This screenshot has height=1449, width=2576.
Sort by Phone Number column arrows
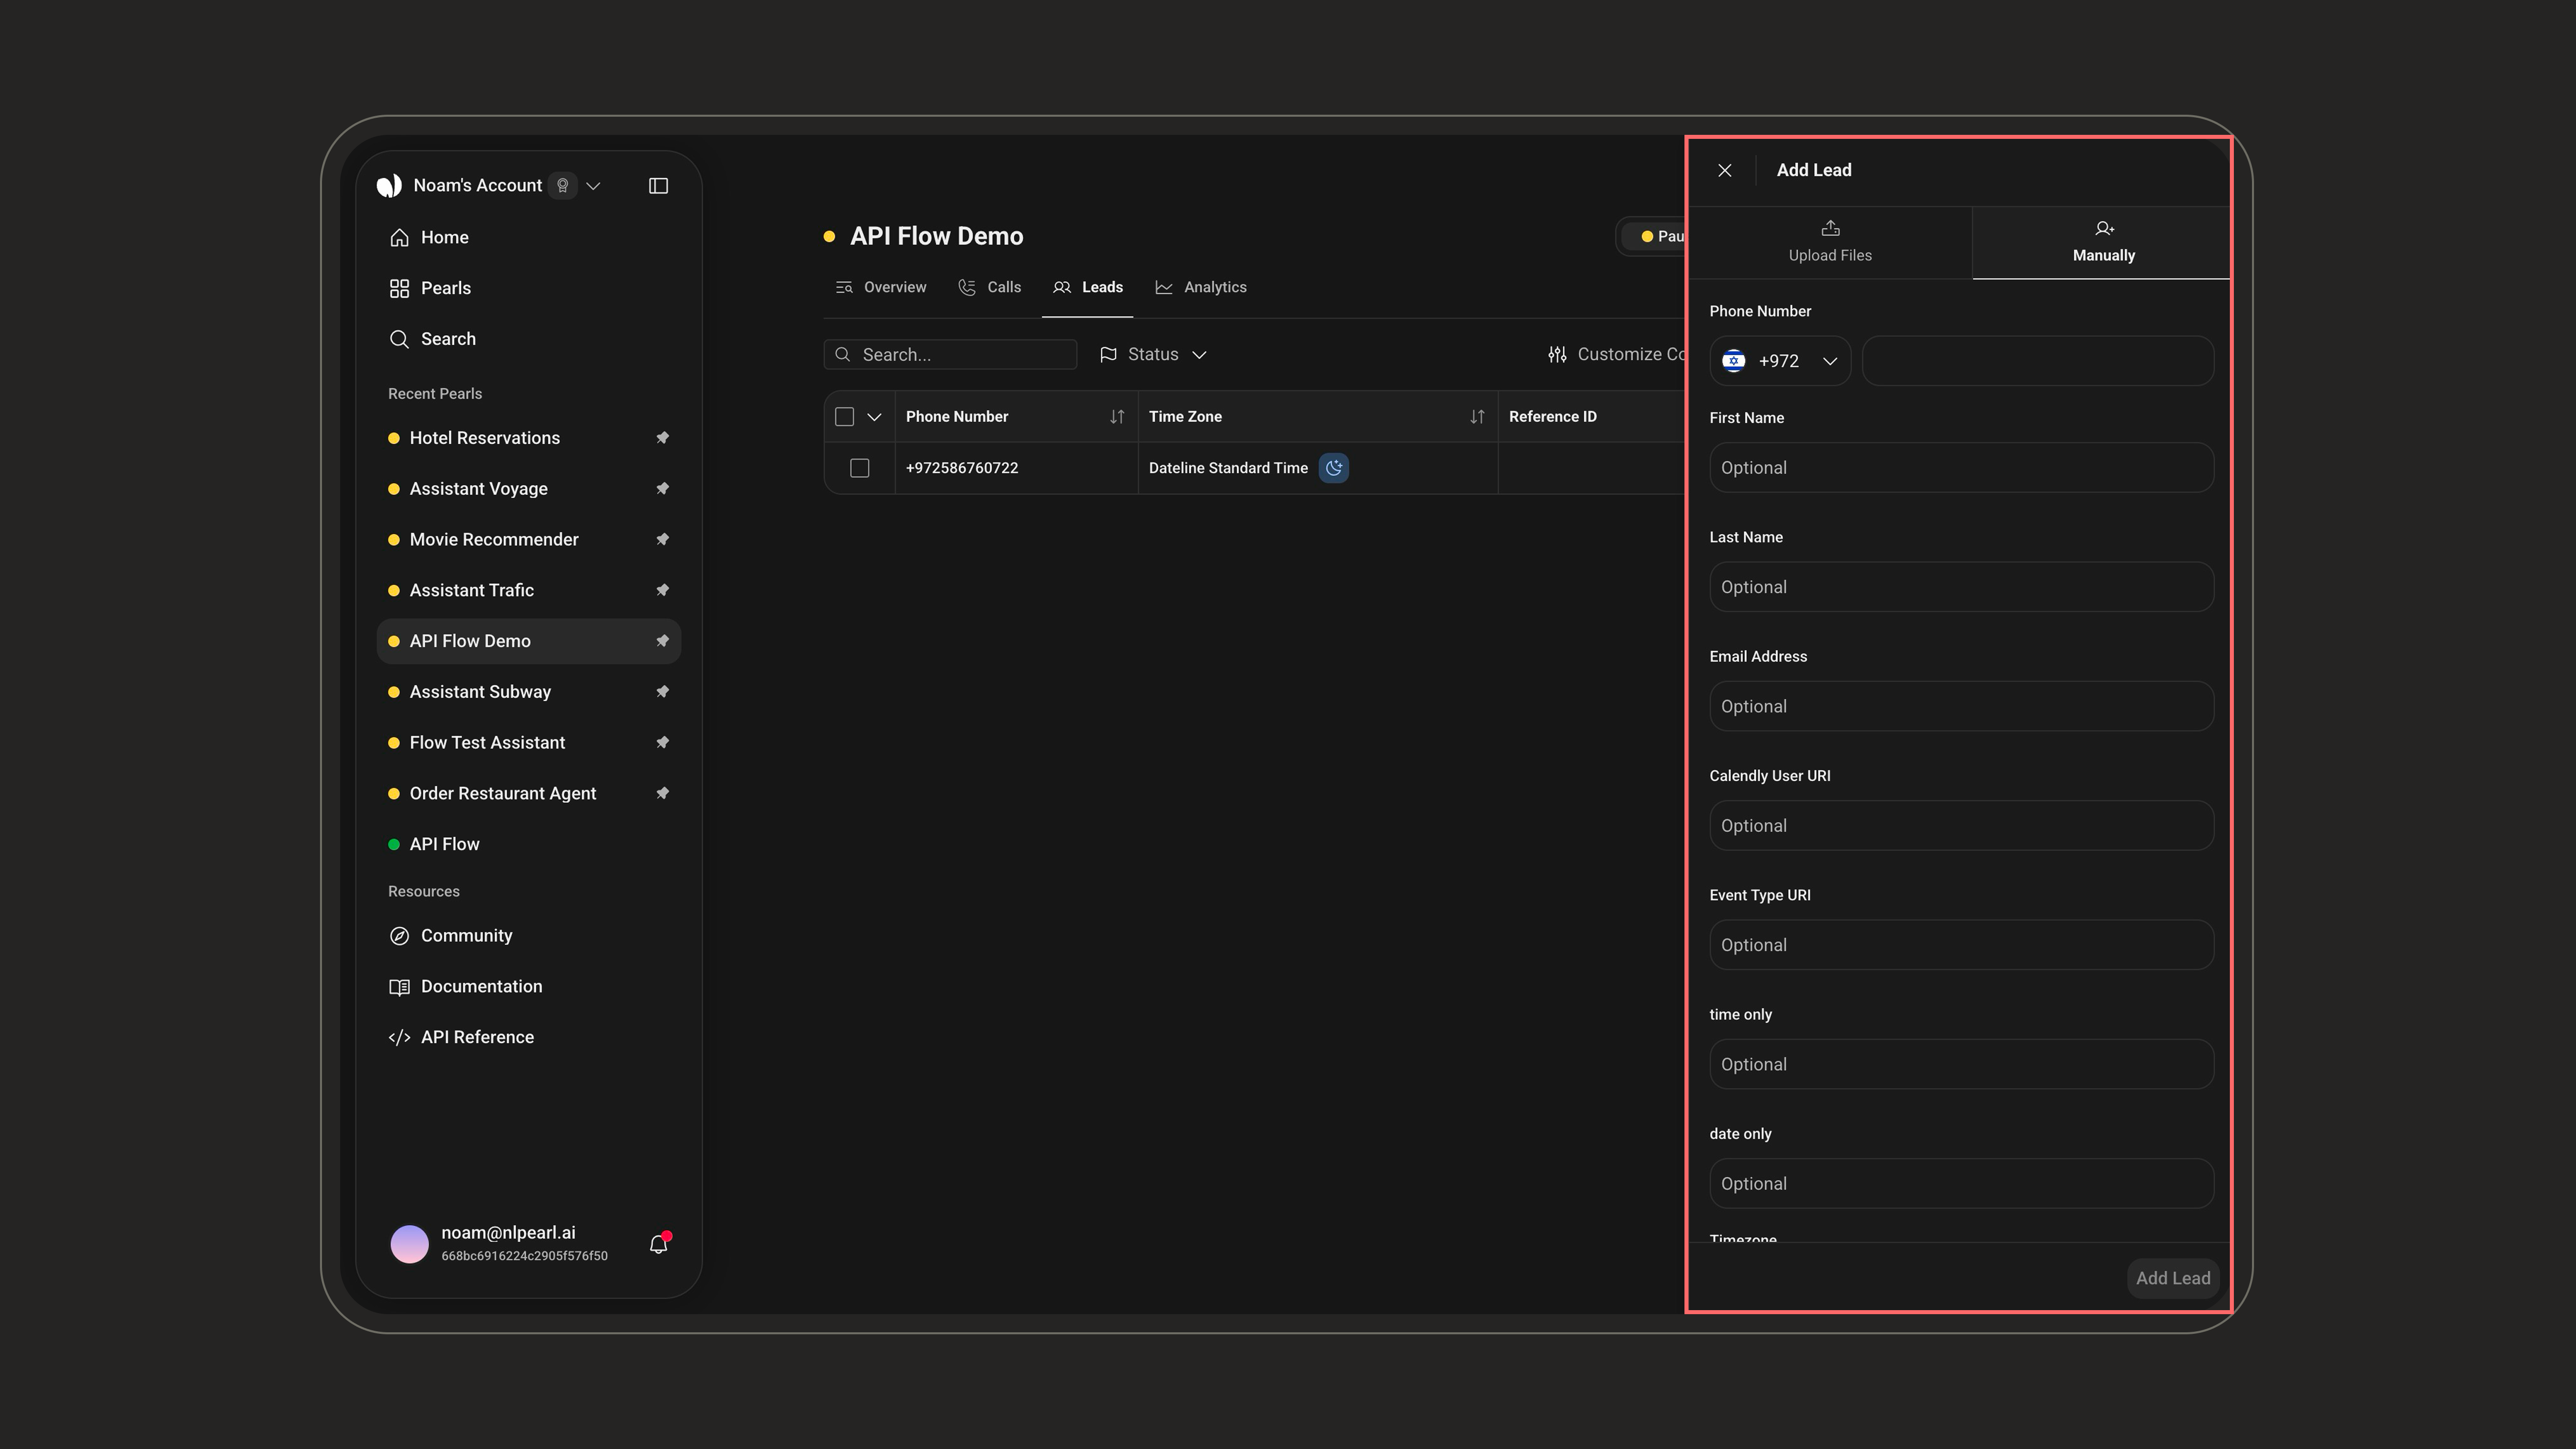tap(1117, 417)
